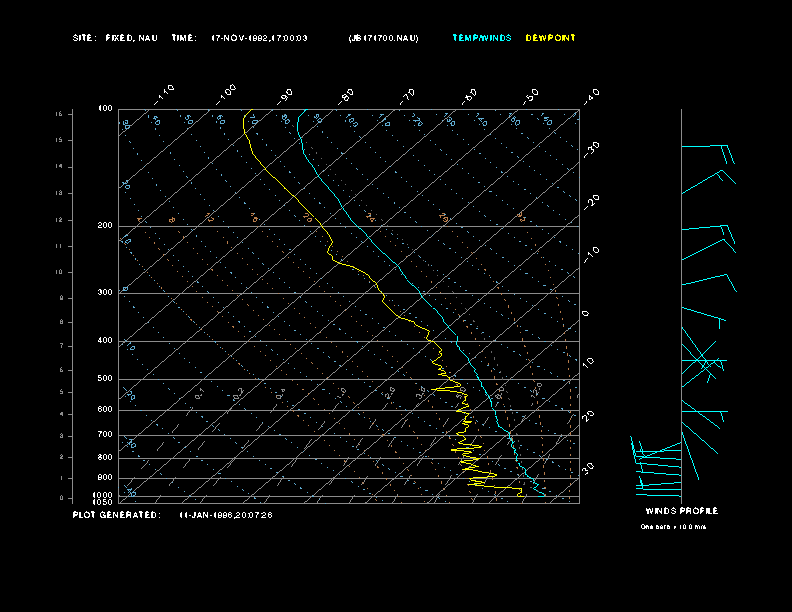Viewport: 792px width, 612px height.
Task: Click the -110 temperature axis label
Action: (165, 93)
